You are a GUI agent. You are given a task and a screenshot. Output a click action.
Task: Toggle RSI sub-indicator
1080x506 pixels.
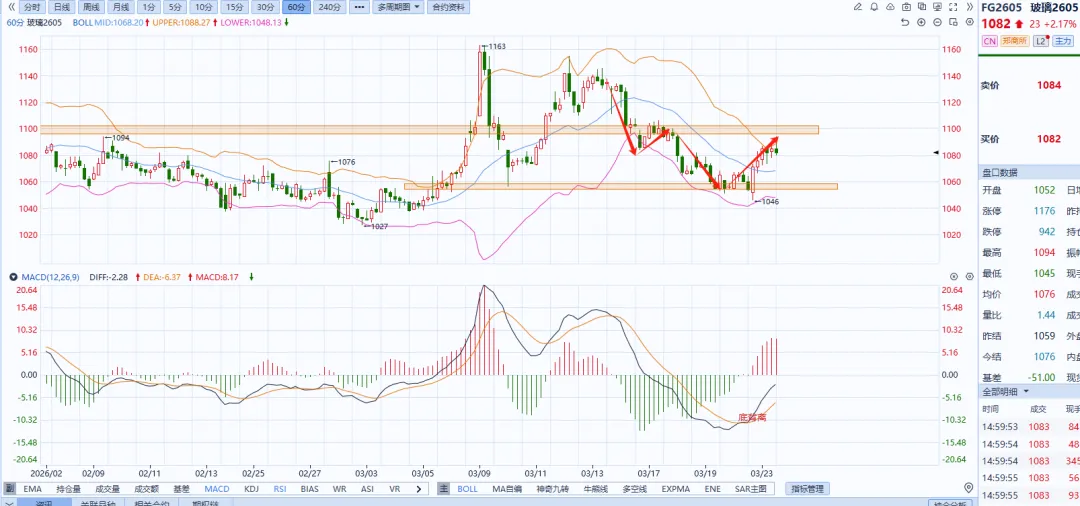click(280, 489)
